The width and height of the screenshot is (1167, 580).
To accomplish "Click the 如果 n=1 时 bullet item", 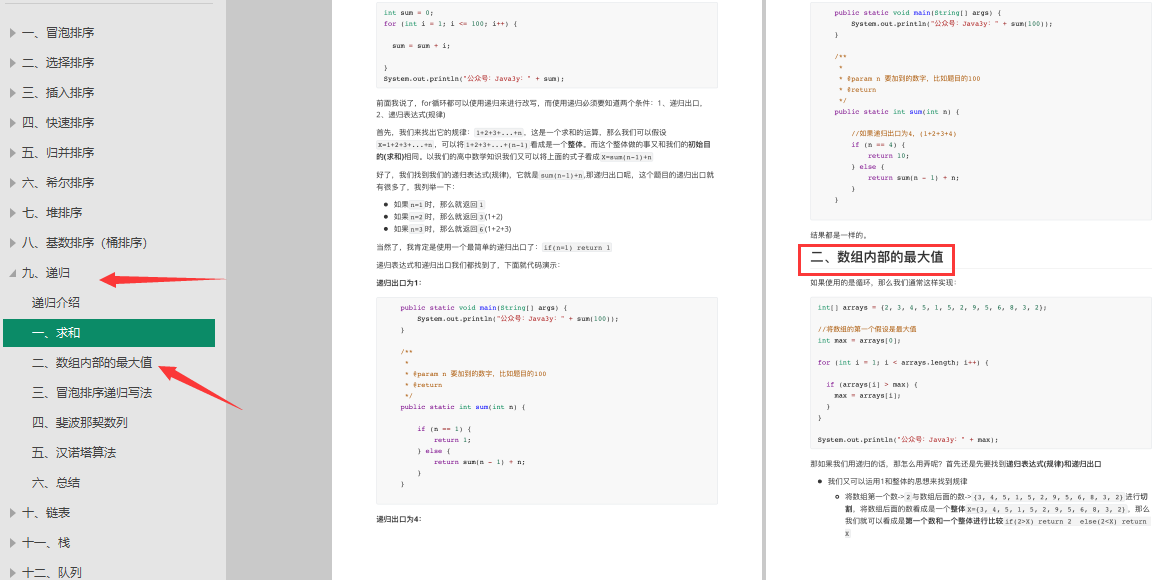I will (x=439, y=204).
